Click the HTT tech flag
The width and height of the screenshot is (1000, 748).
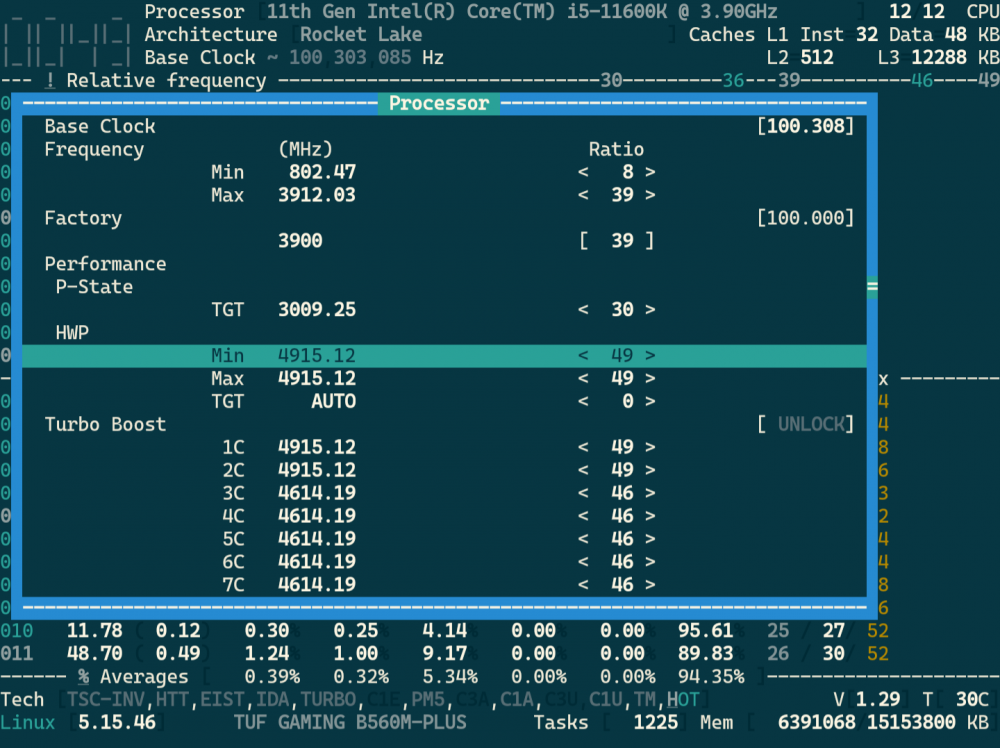pos(173,700)
